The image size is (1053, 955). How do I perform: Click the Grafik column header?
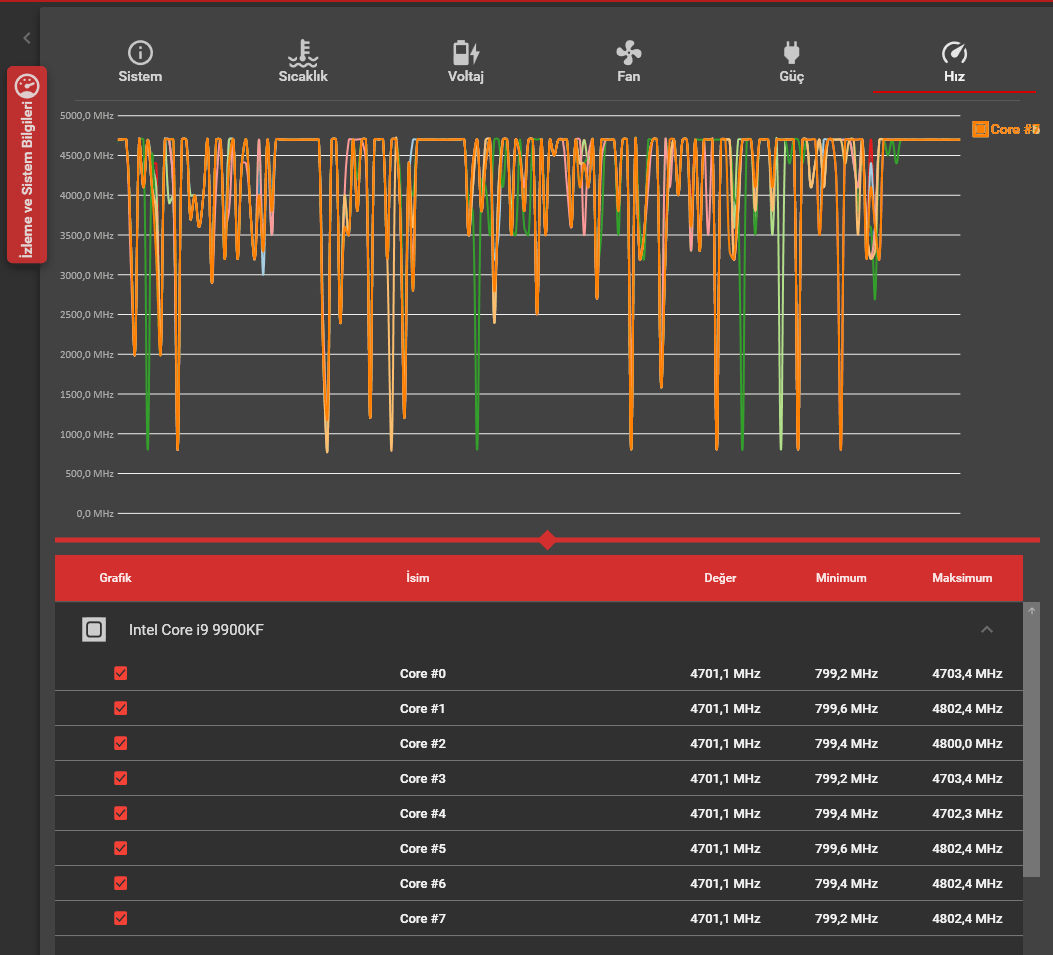tap(116, 578)
